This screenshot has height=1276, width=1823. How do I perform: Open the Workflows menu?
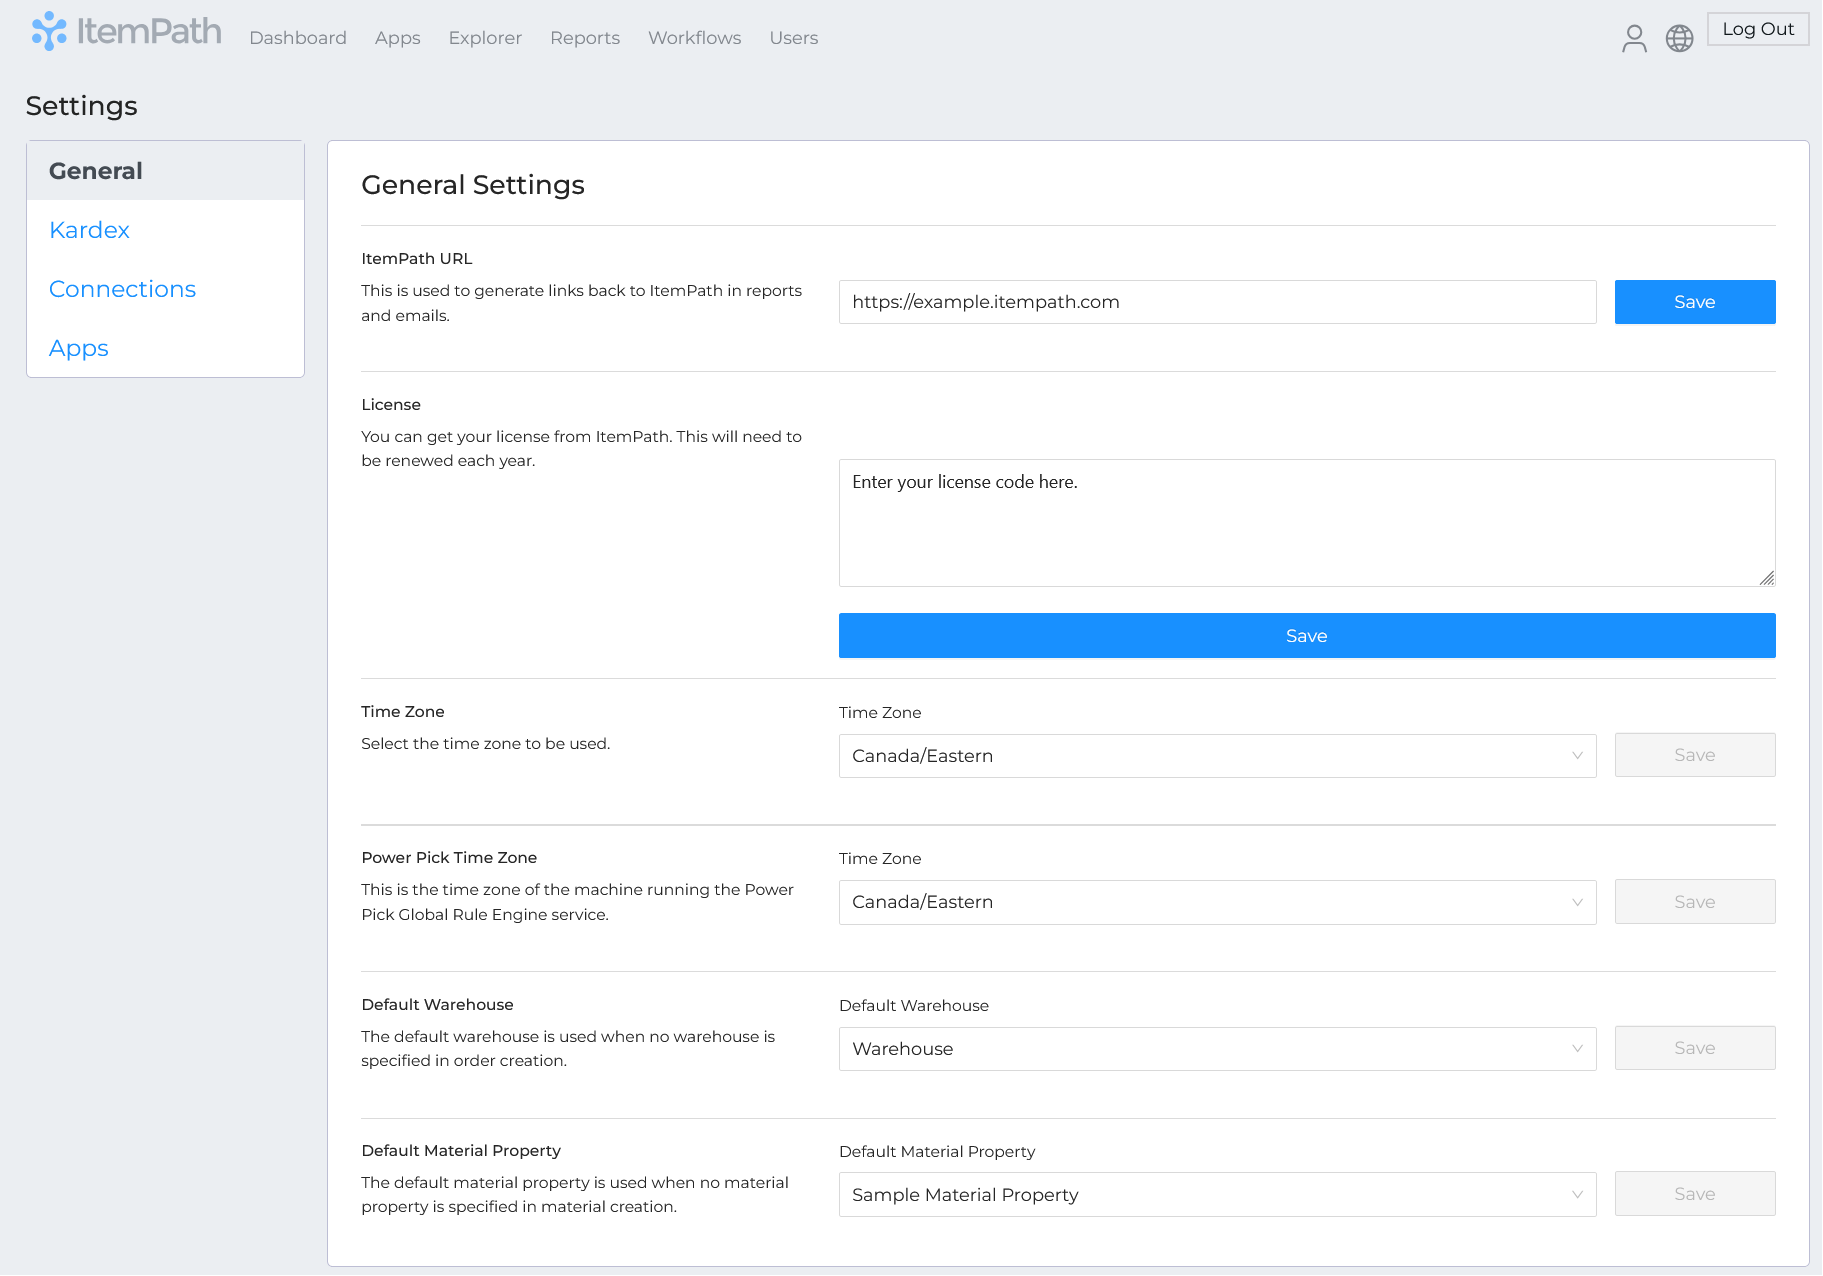click(694, 38)
